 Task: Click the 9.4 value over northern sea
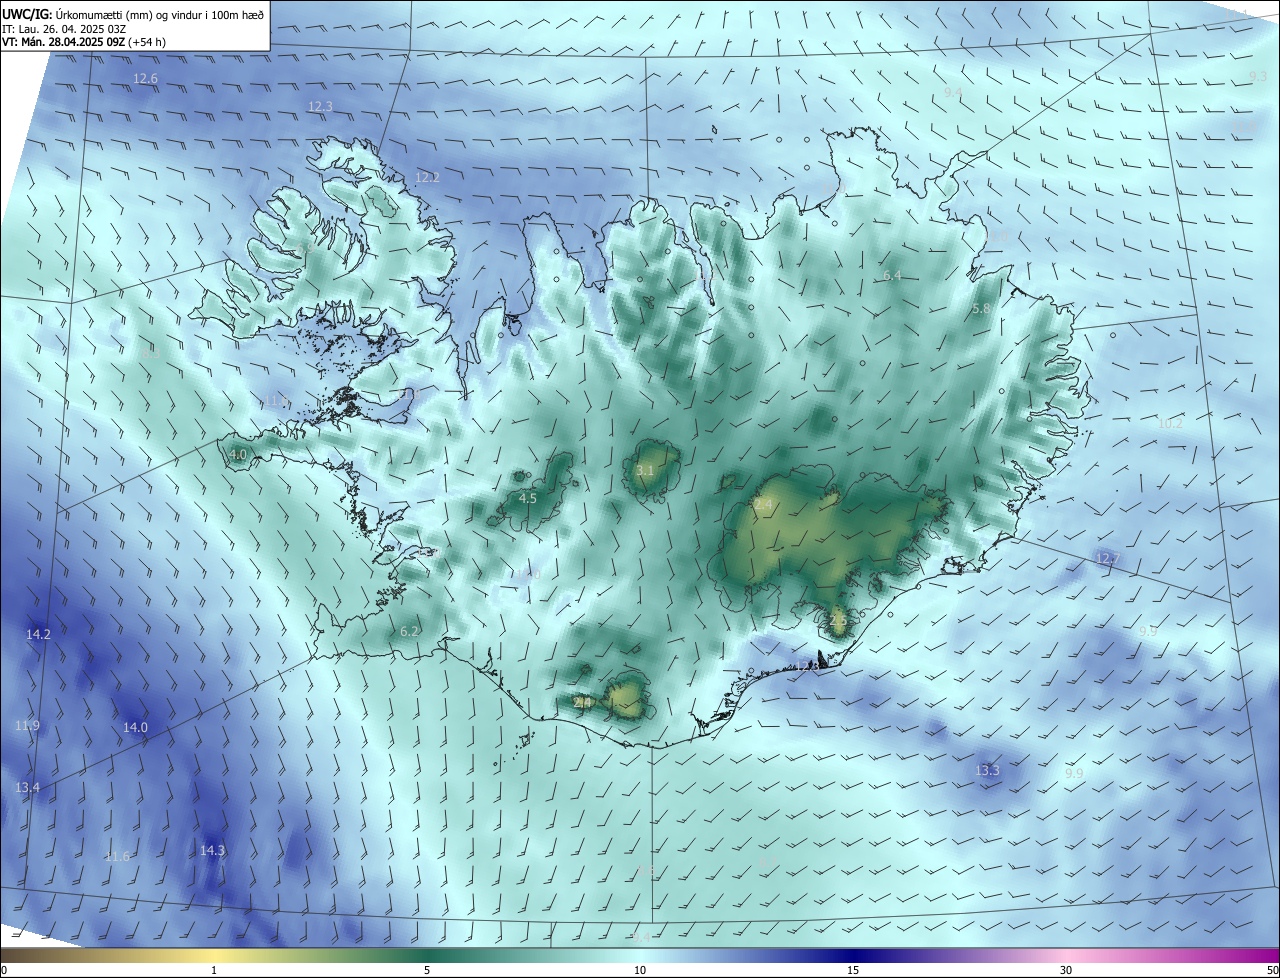pyautogui.click(x=953, y=92)
